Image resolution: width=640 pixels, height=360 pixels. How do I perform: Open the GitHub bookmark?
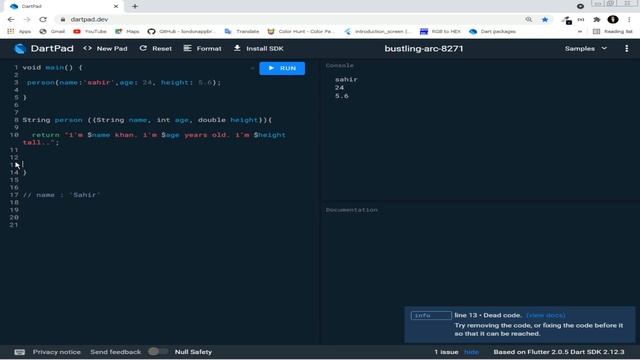181,31
